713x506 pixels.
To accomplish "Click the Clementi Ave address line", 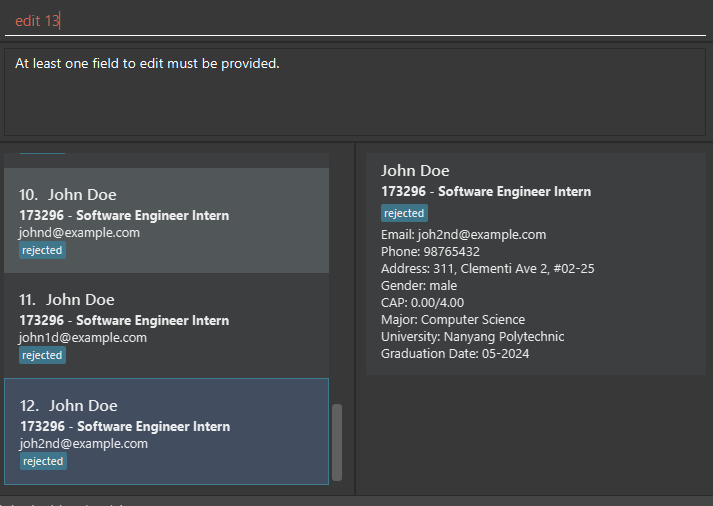I will 488,269.
